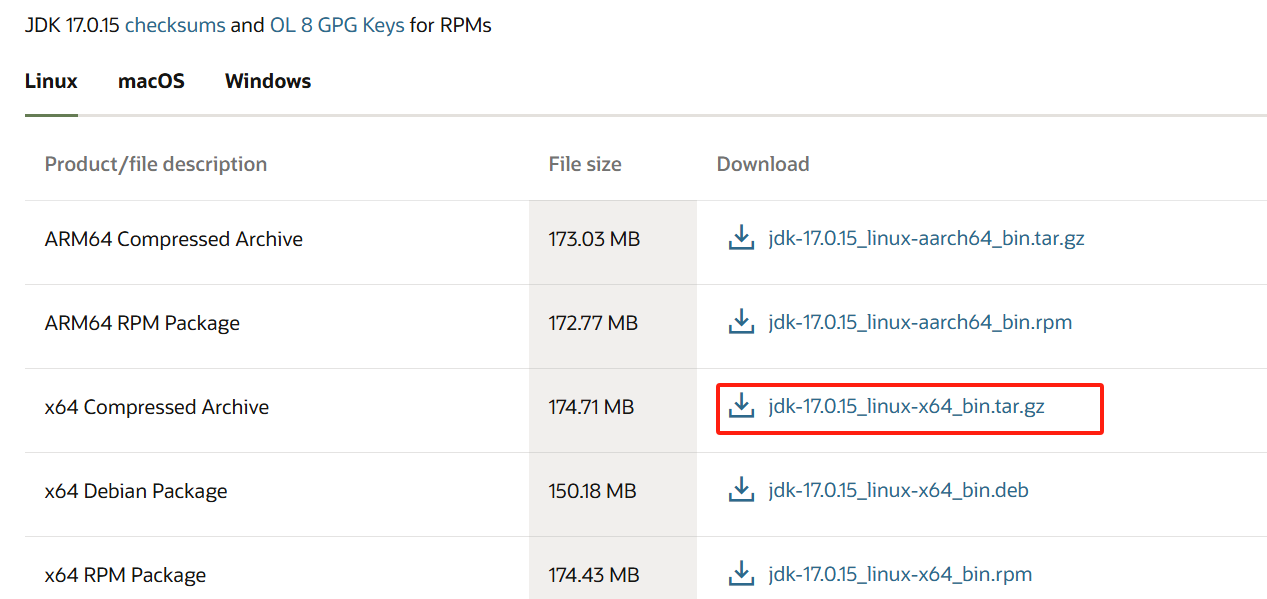Download jdk-17.0.15_linux-x64_bin.rpm

pyautogui.click(x=900, y=575)
